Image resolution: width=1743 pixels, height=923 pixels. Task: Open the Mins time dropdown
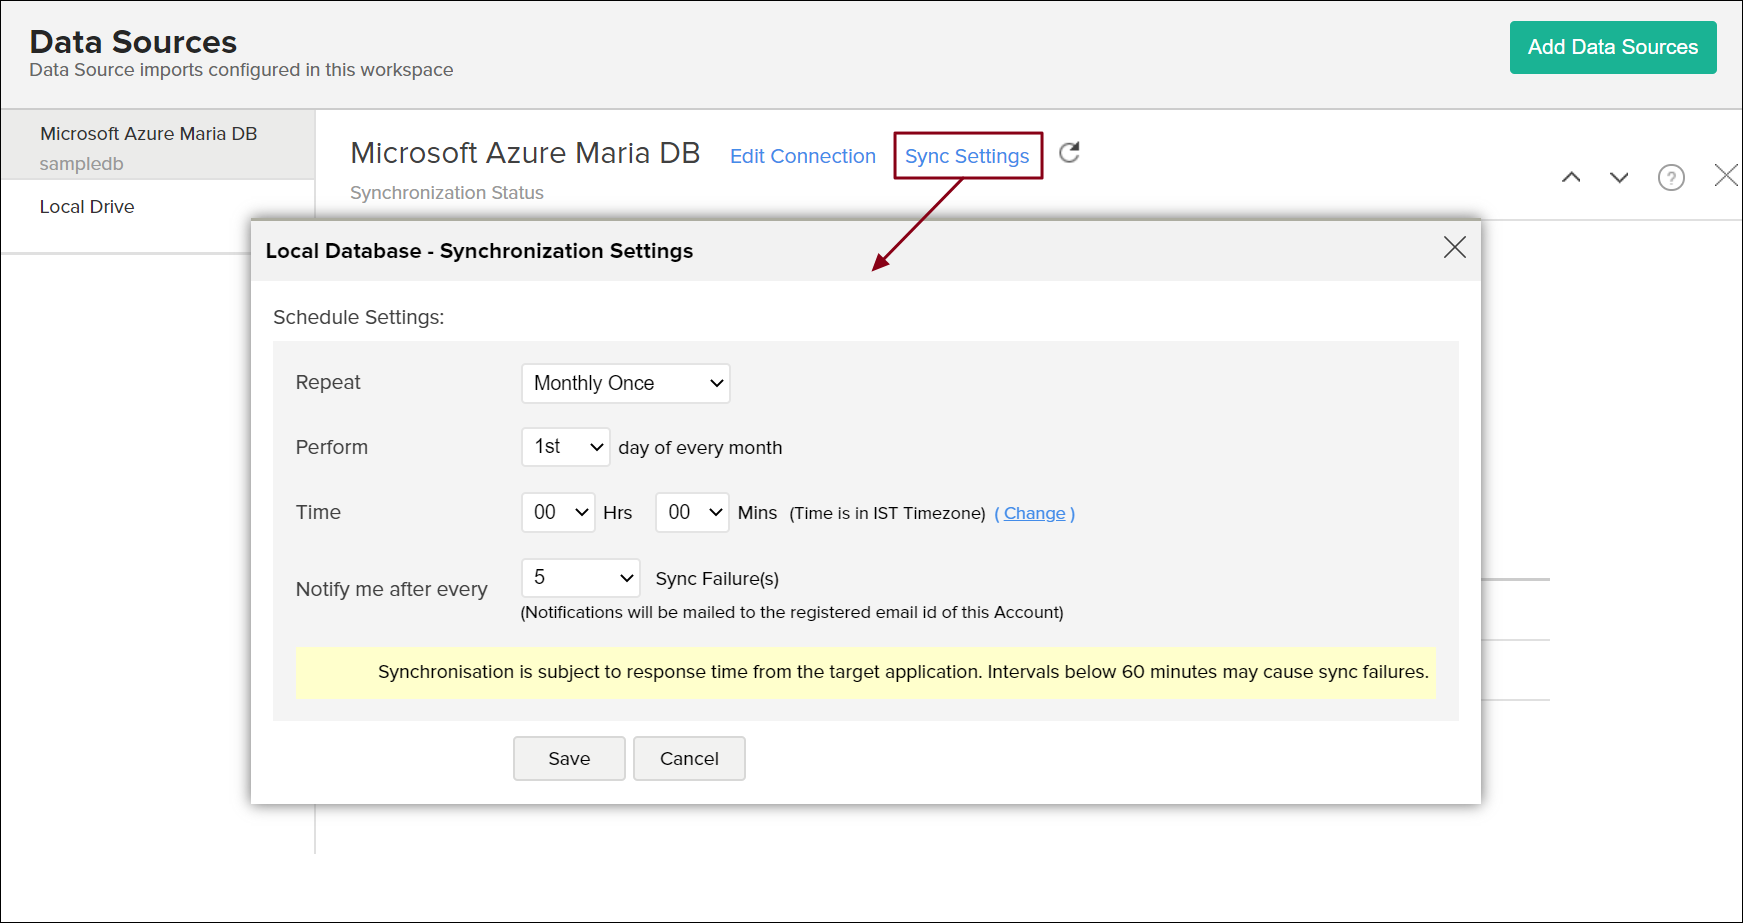692,512
